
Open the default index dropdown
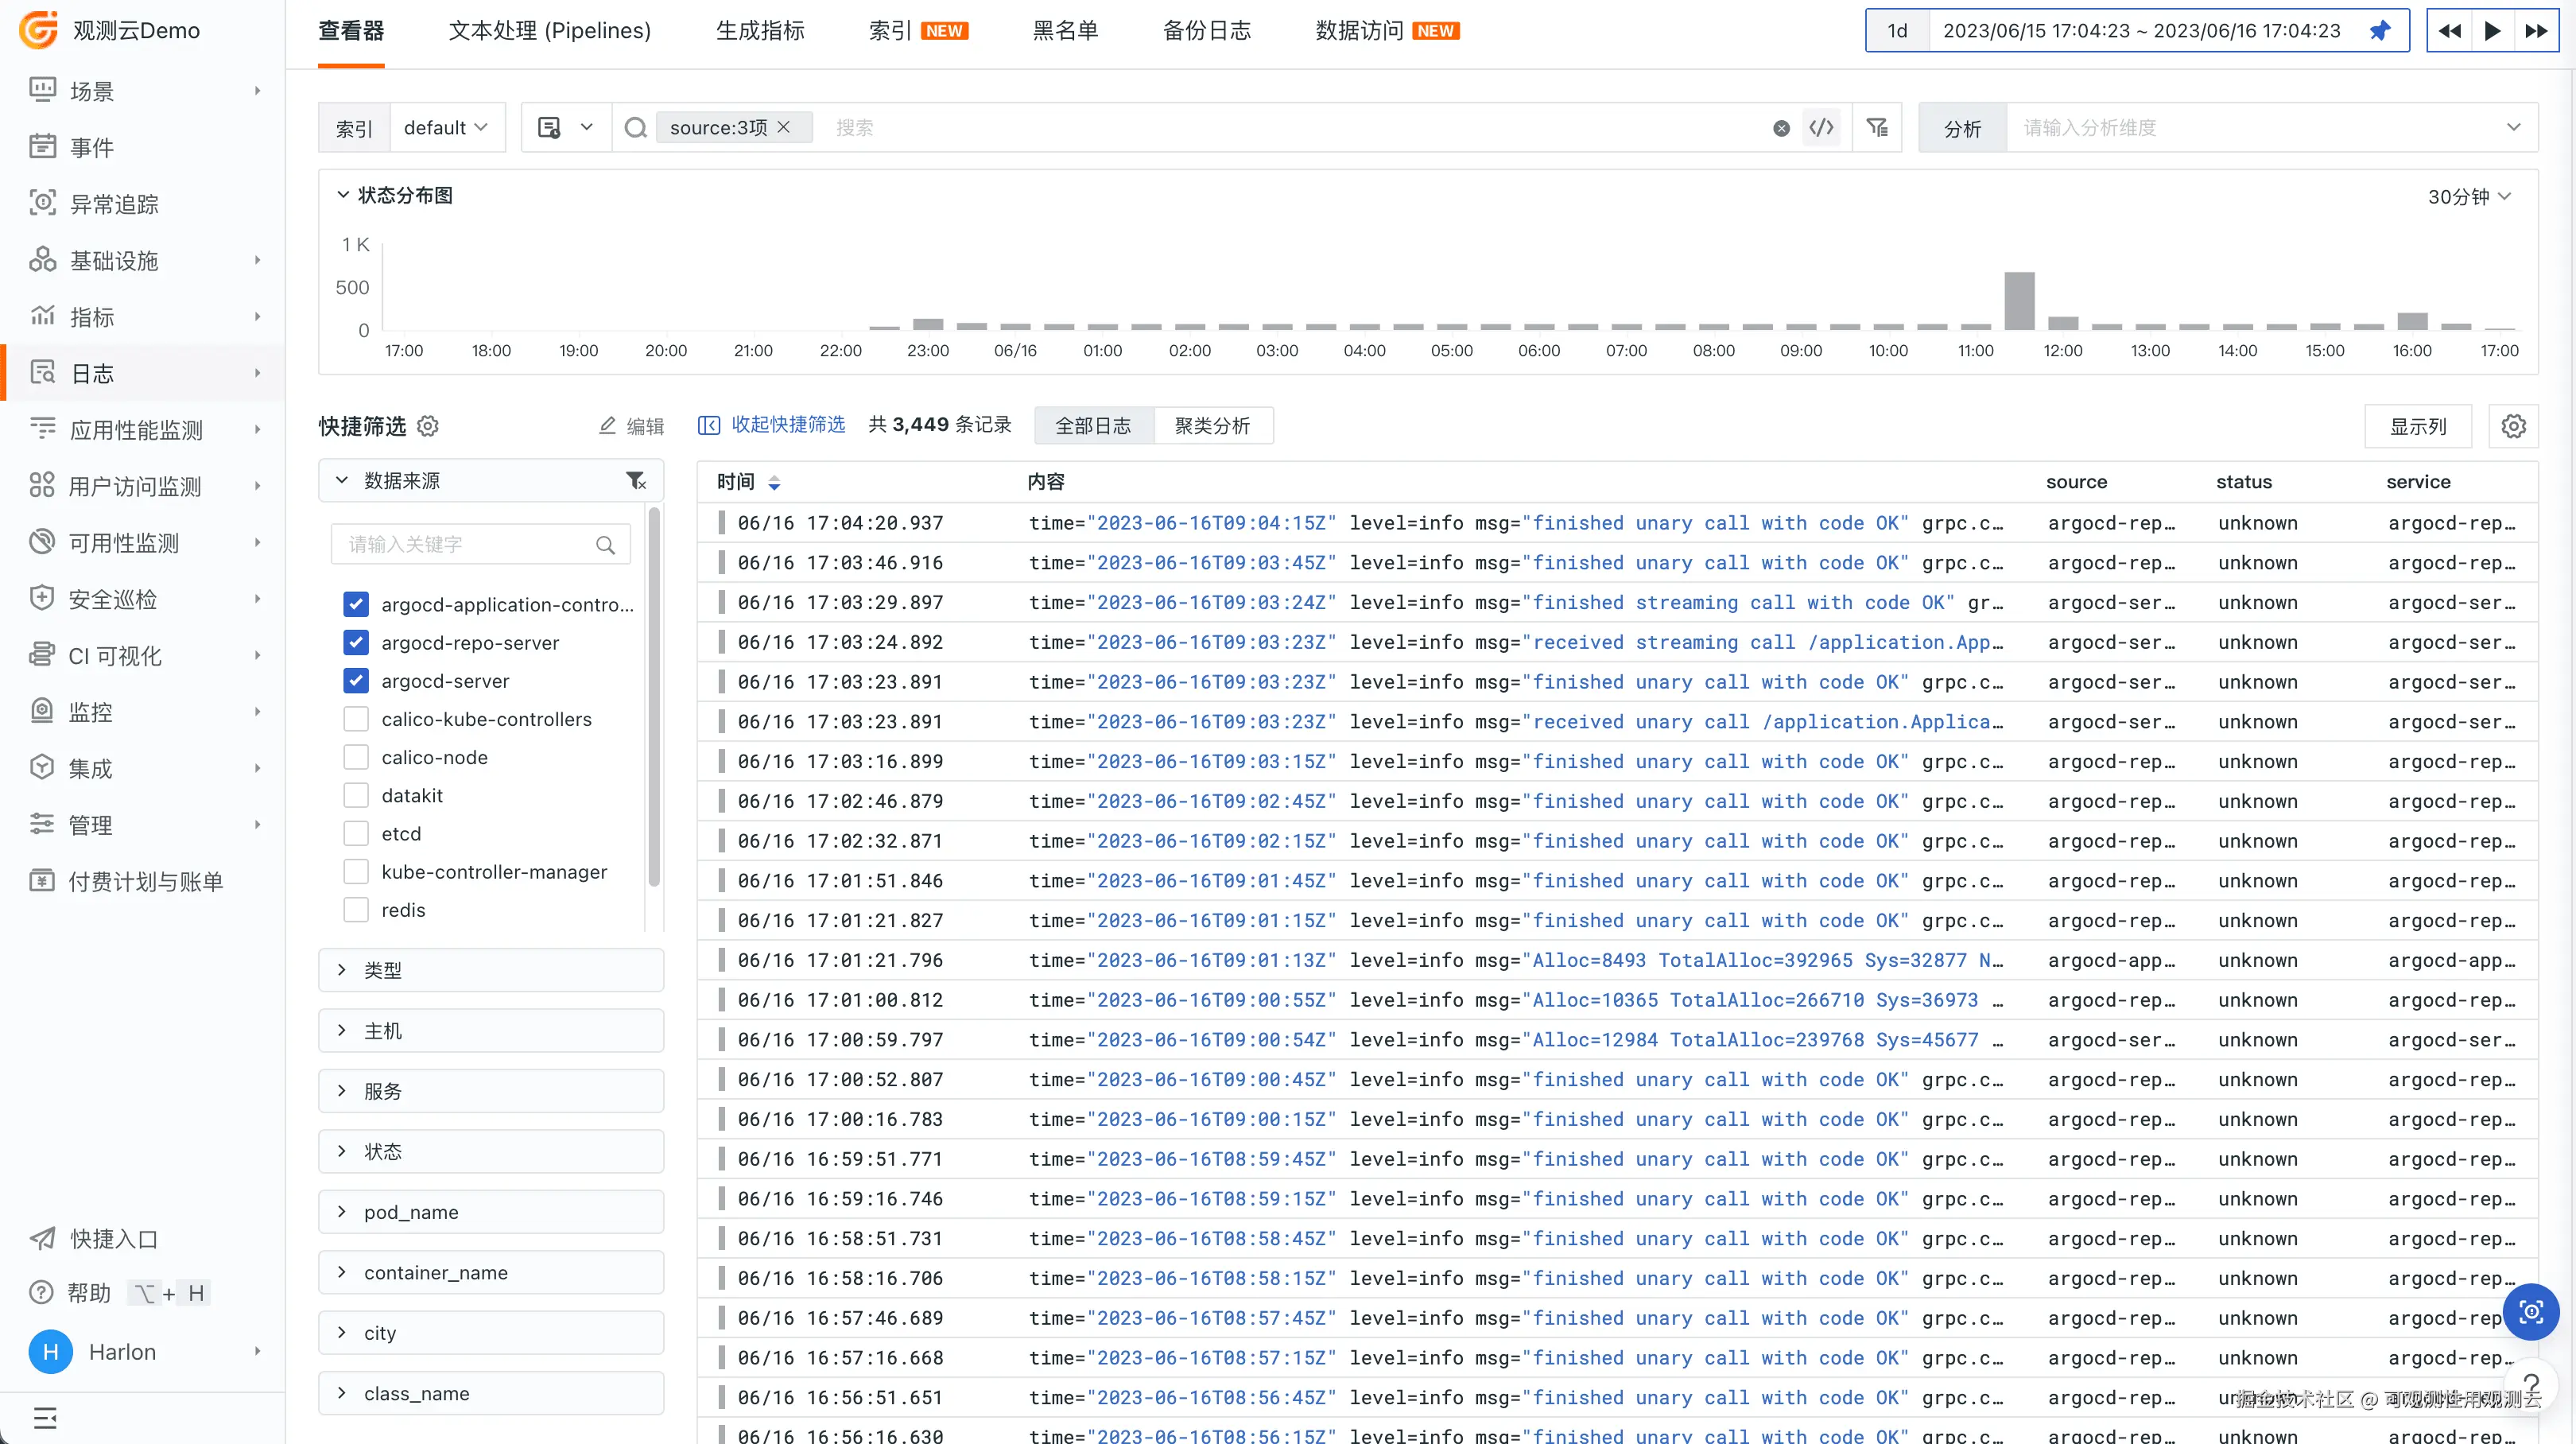446,127
